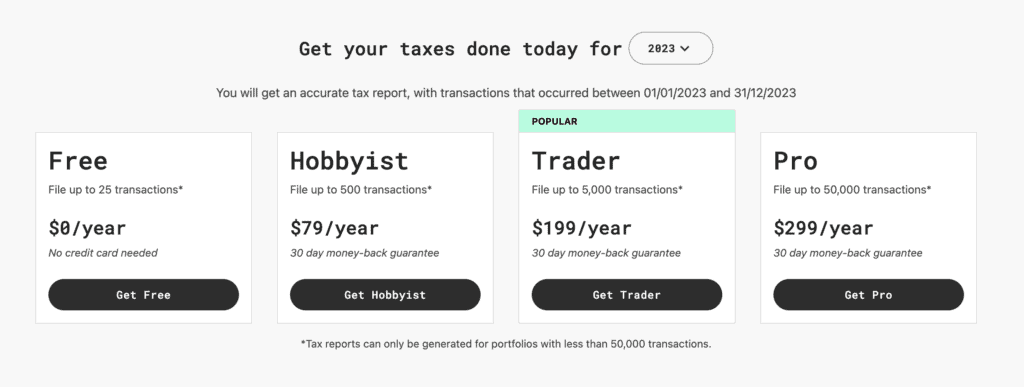The width and height of the screenshot is (1024, 387).
Task: Click the $0/year price text
Action: click(88, 228)
